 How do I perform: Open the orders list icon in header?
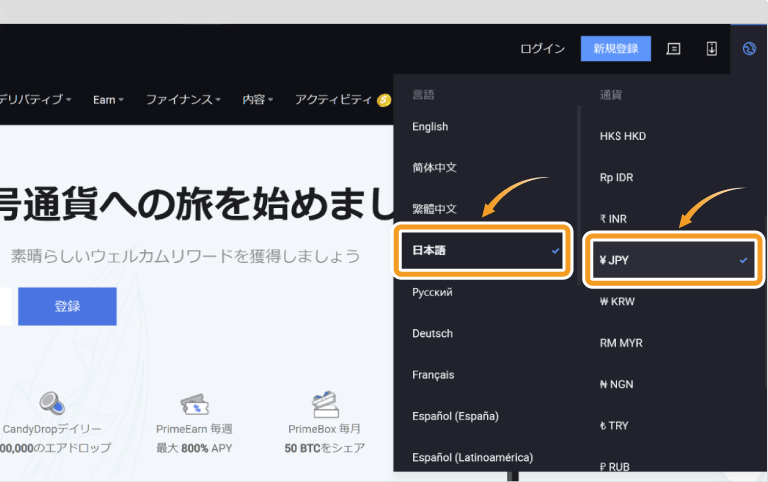click(x=673, y=48)
